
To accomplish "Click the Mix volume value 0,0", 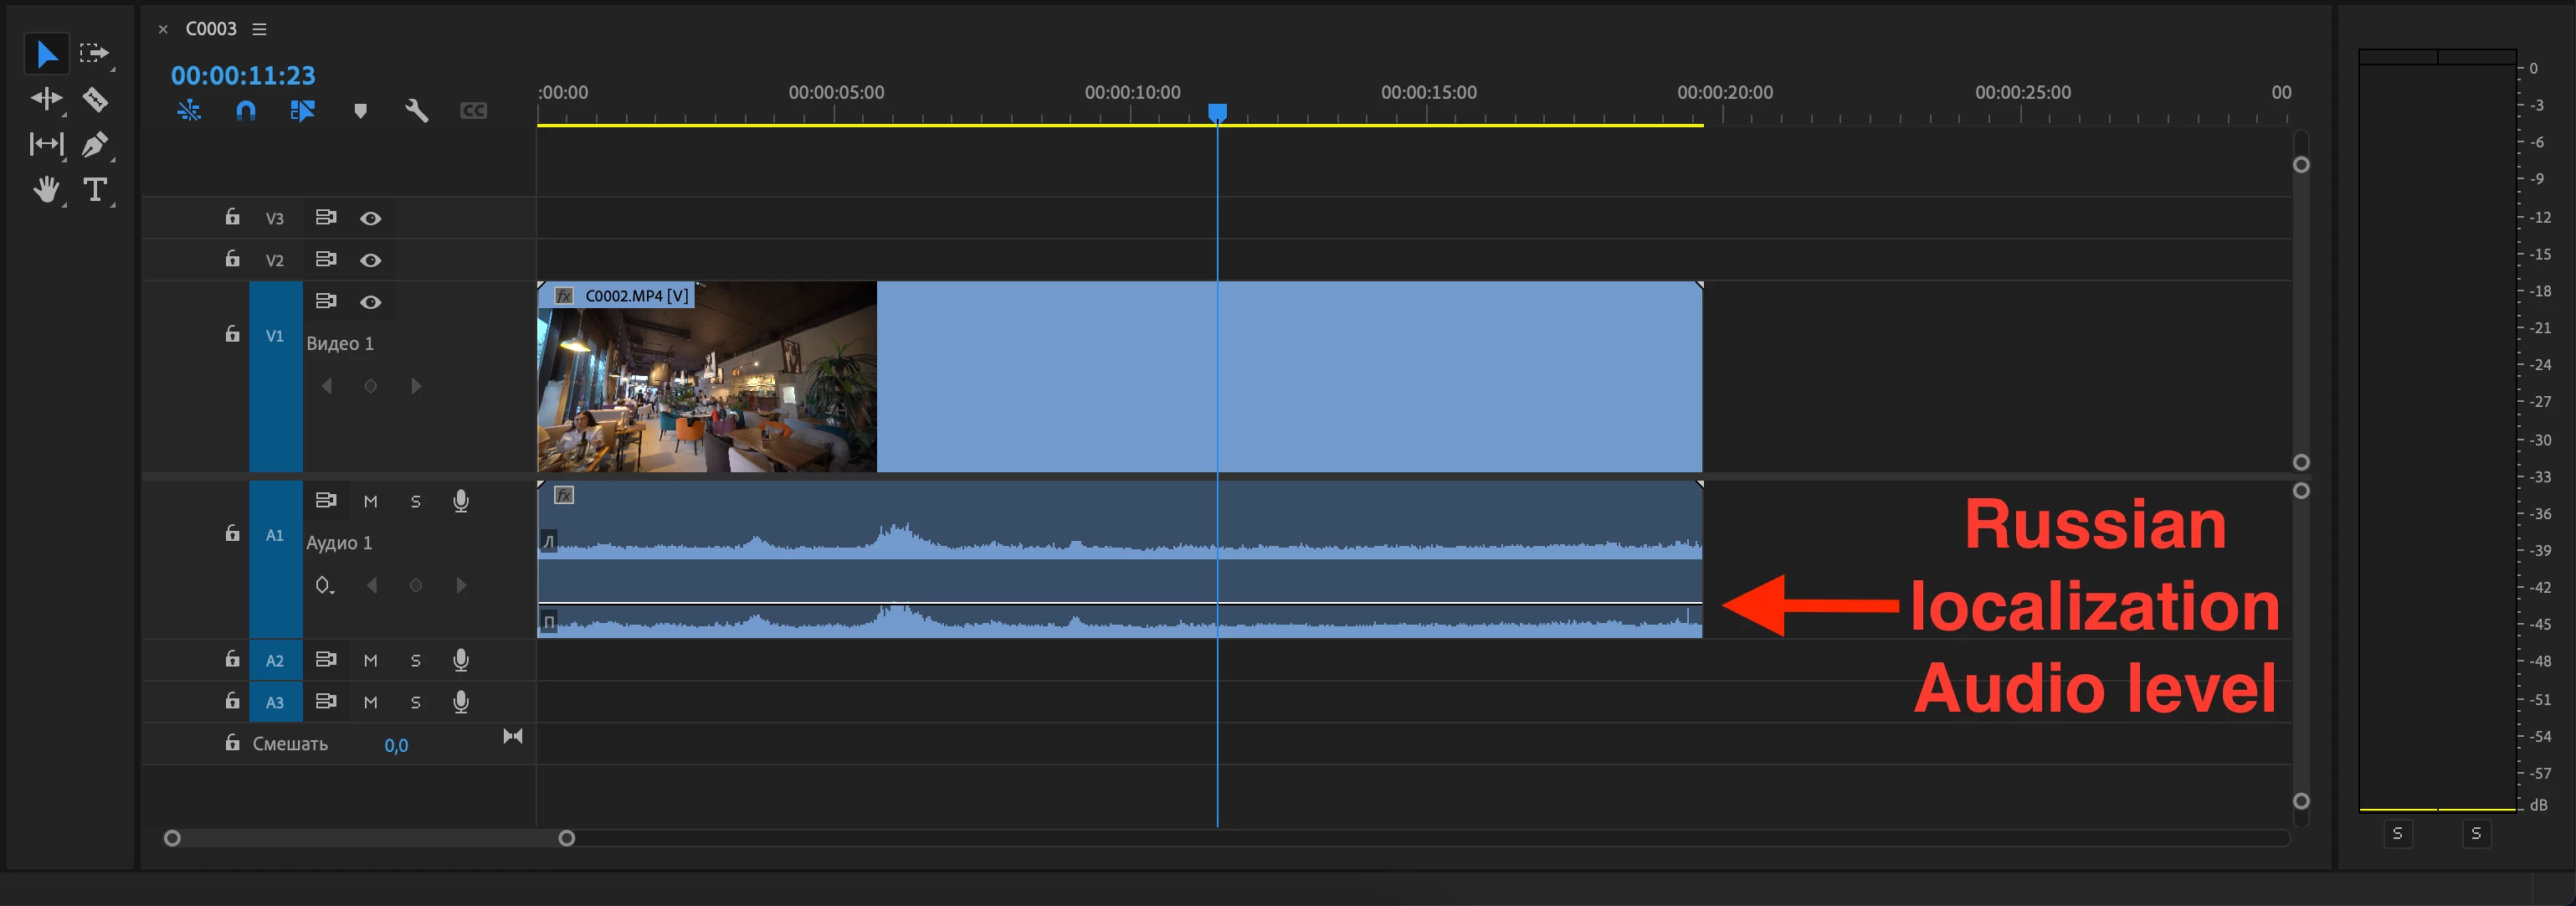I will [x=396, y=745].
